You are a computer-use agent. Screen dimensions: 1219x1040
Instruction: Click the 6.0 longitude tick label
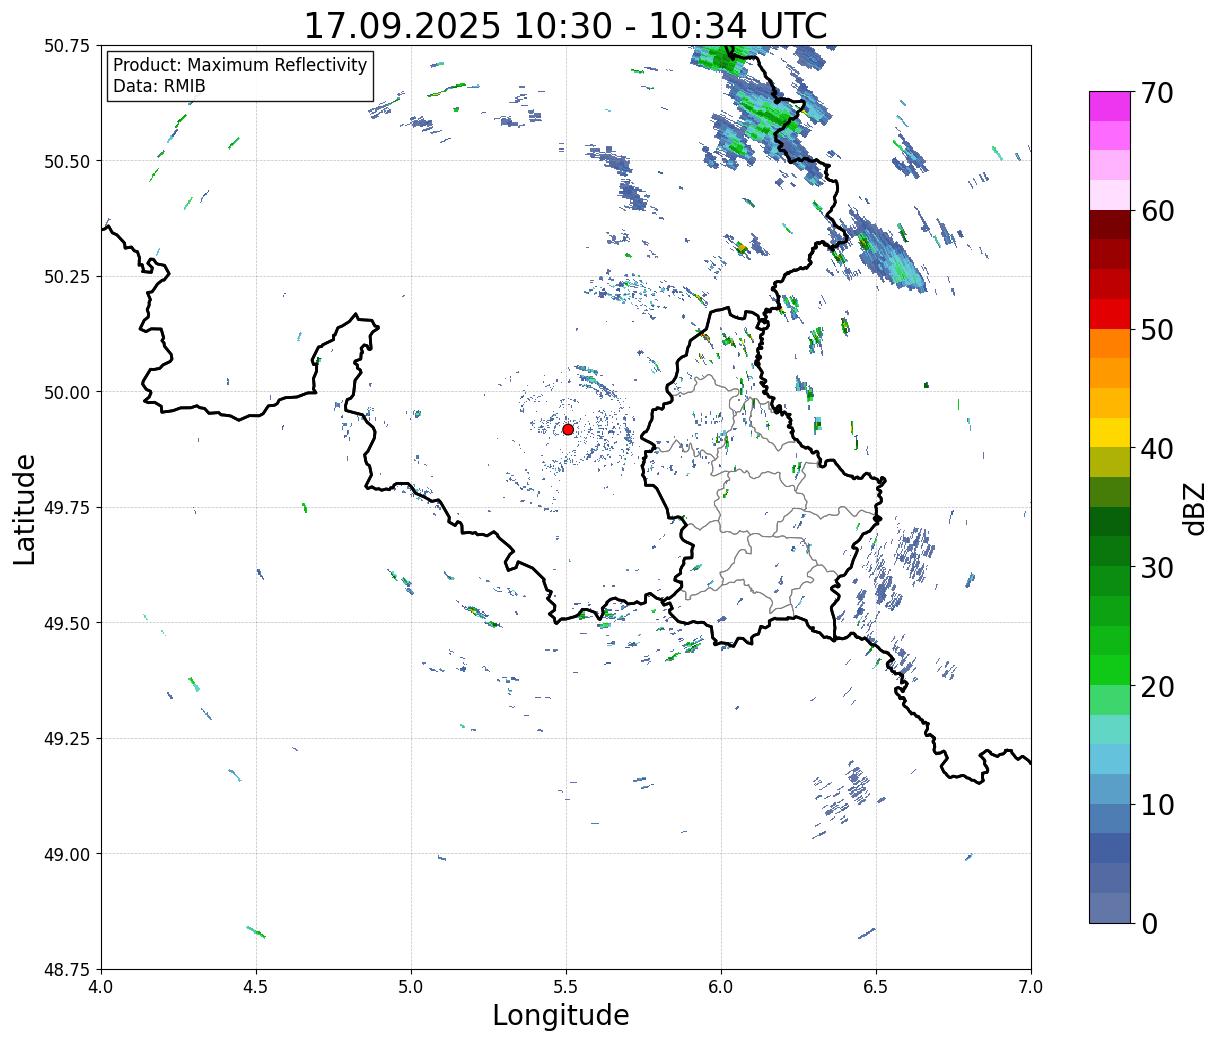tap(721, 987)
